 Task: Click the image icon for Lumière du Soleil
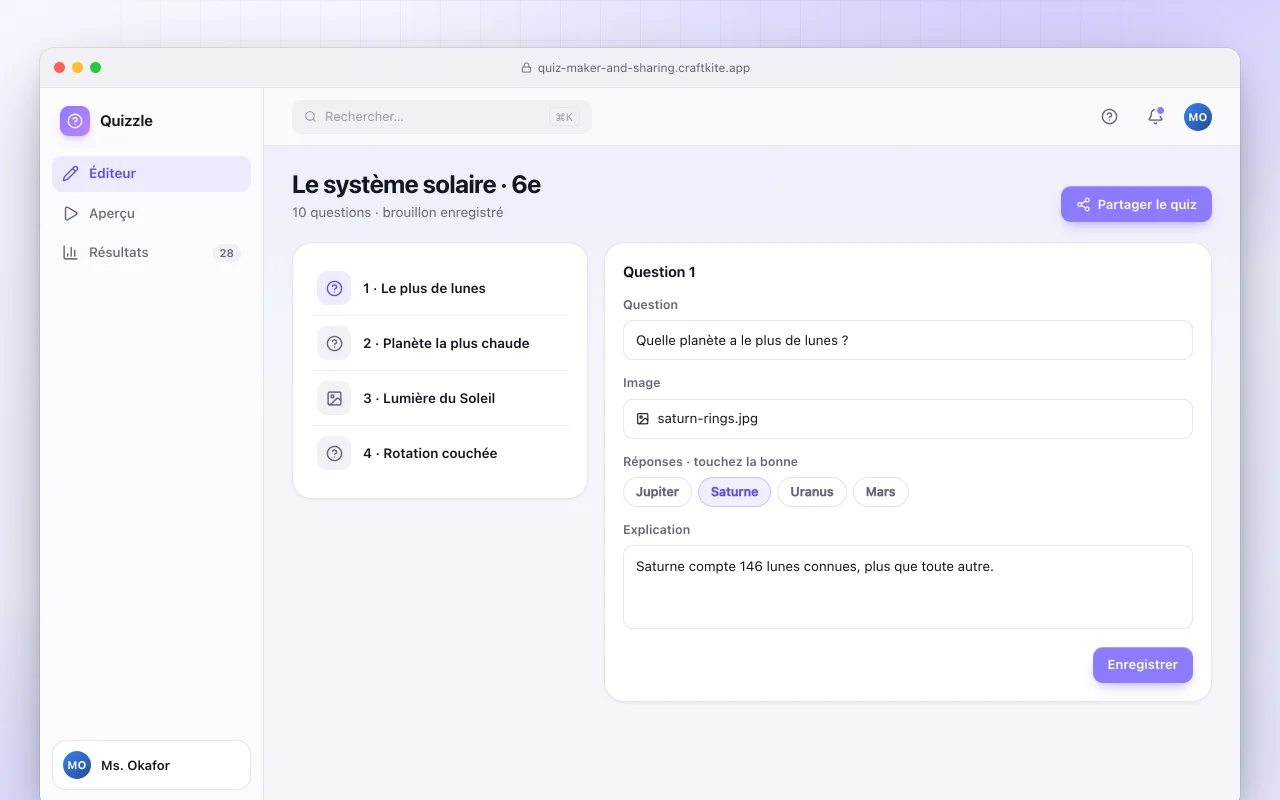tap(334, 398)
